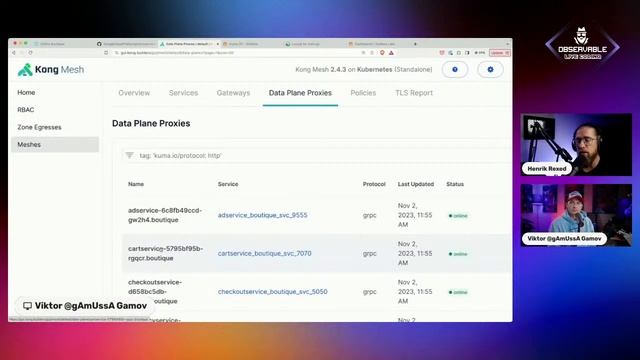640x360 pixels.
Task: Open checkoutservice_boutique_svc_5050 service link
Action: (273, 292)
